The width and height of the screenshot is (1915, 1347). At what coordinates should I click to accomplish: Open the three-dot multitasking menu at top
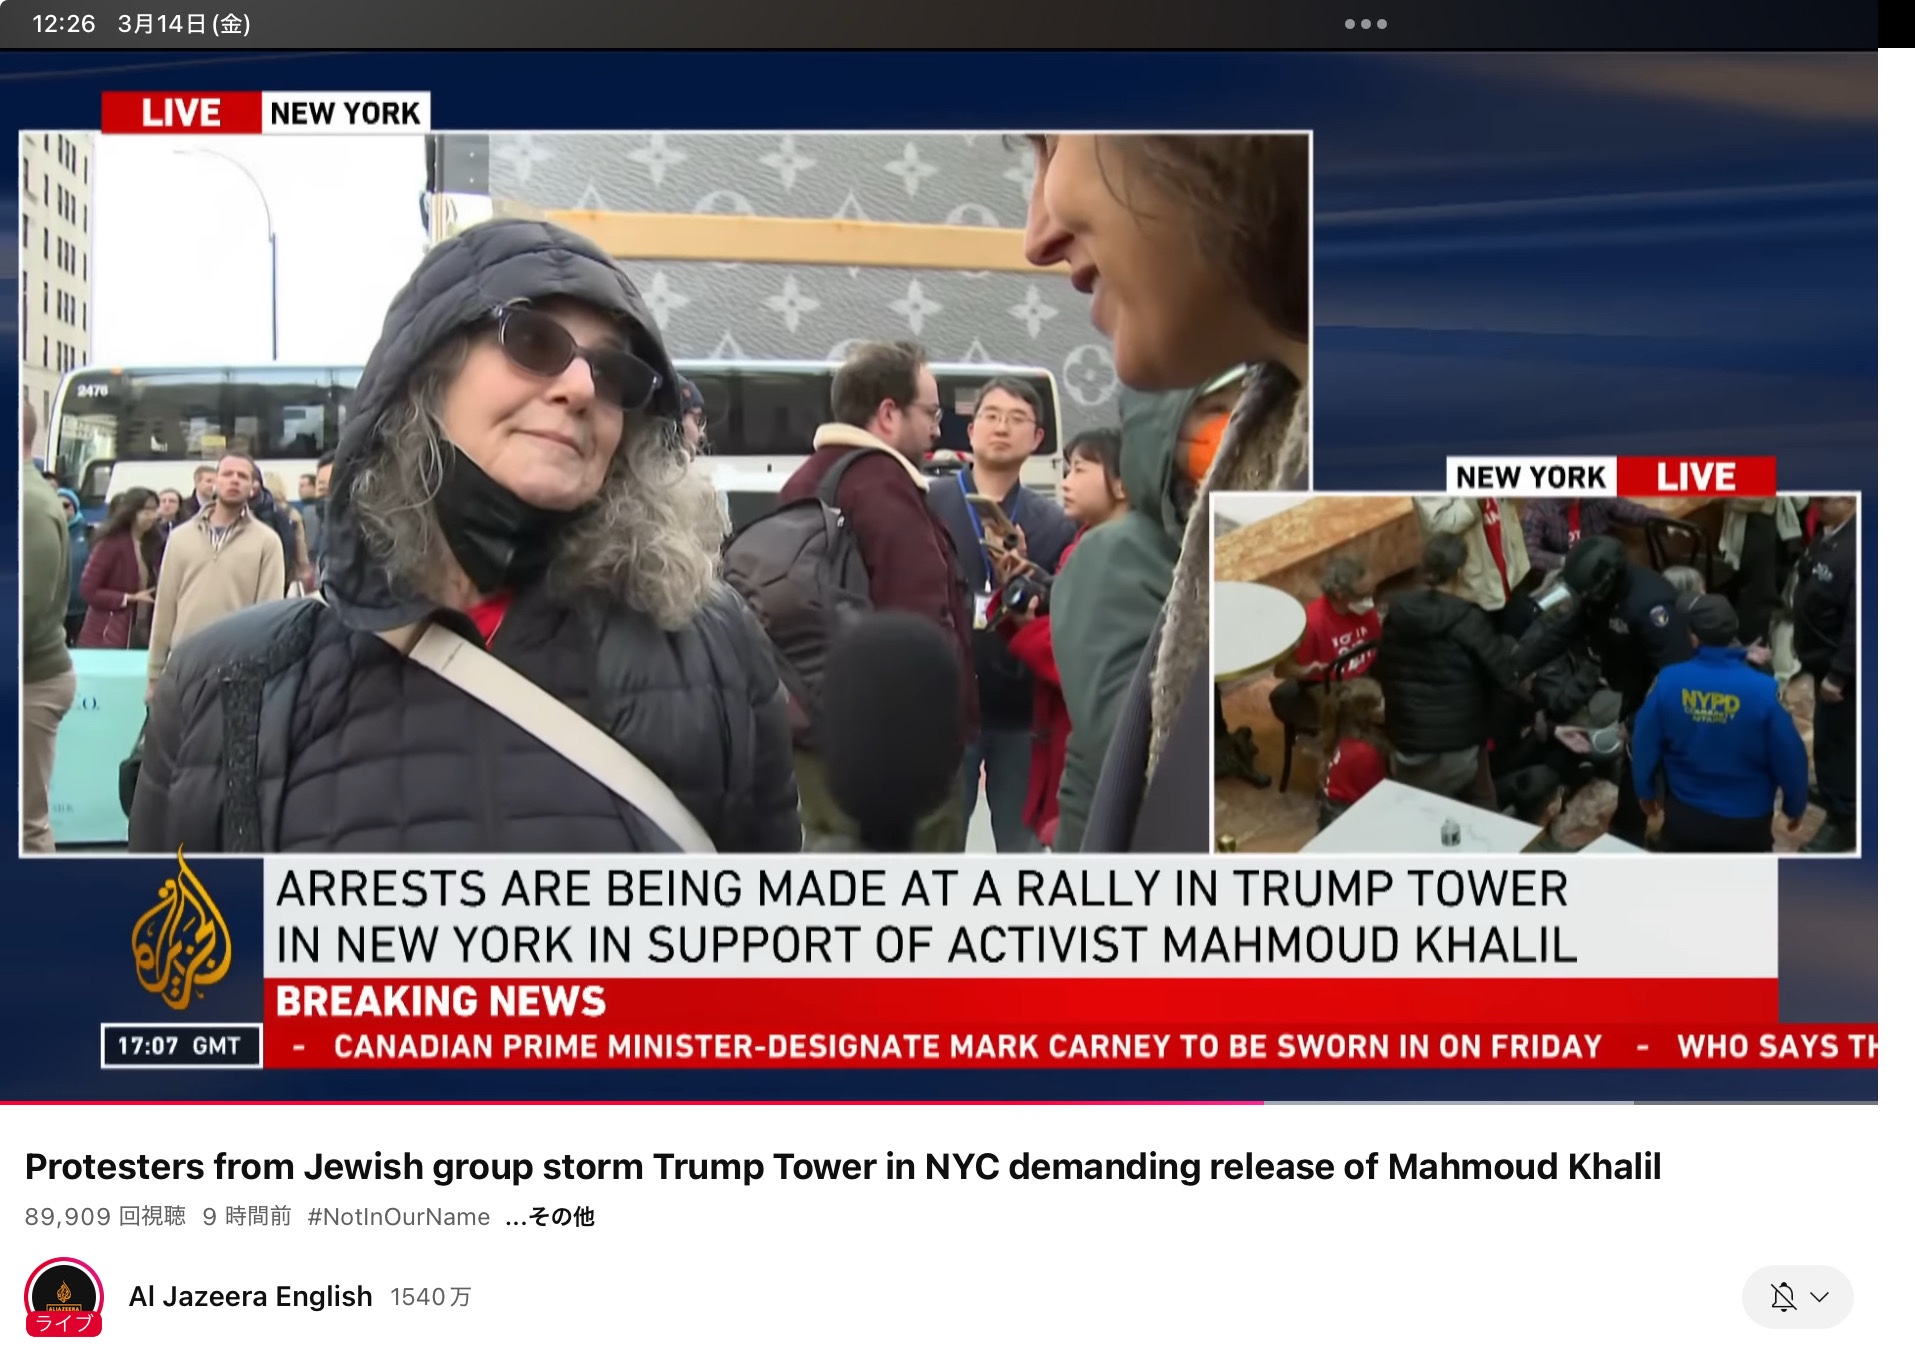pos(1365,24)
